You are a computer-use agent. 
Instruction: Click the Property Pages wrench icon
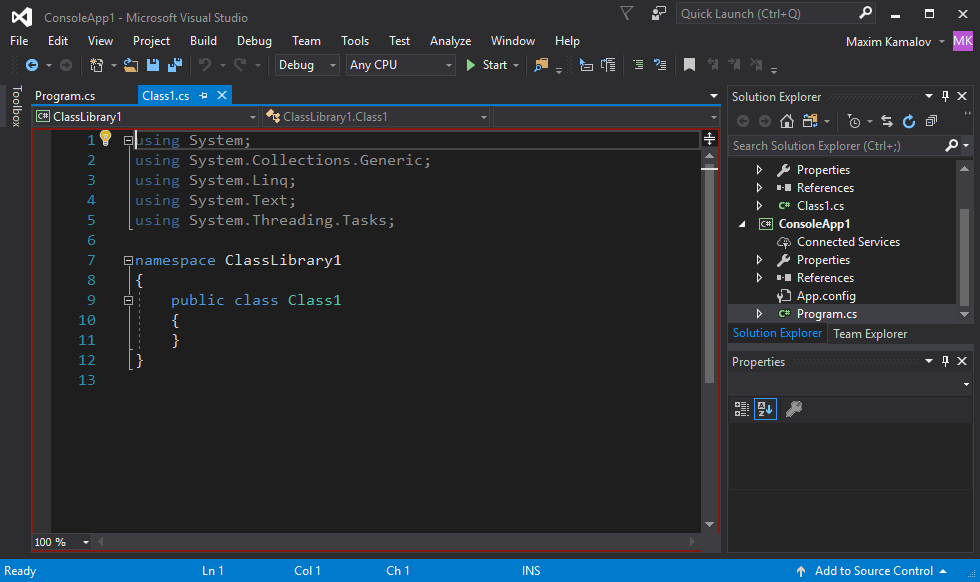(x=794, y=409)
